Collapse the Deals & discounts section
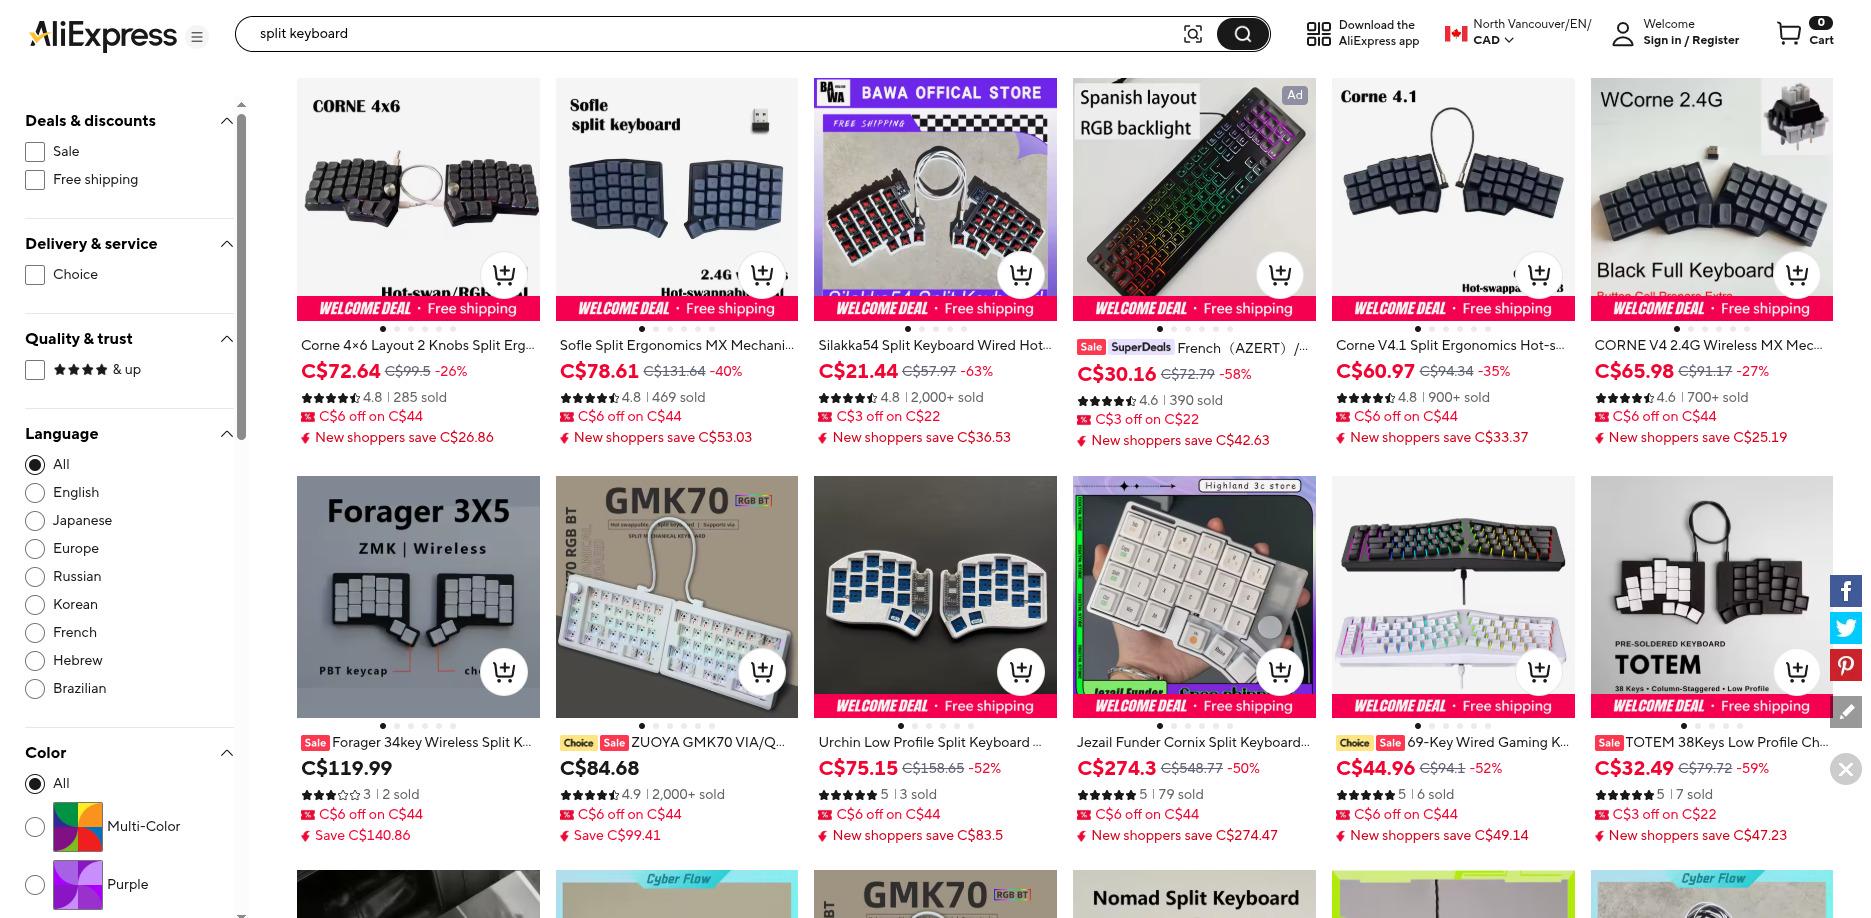 coord(226,121)
